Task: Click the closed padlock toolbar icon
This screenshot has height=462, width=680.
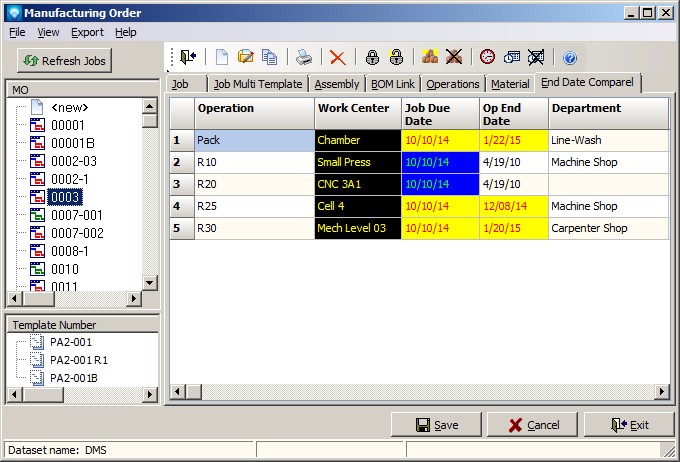Action: click(x=372, y=58)
